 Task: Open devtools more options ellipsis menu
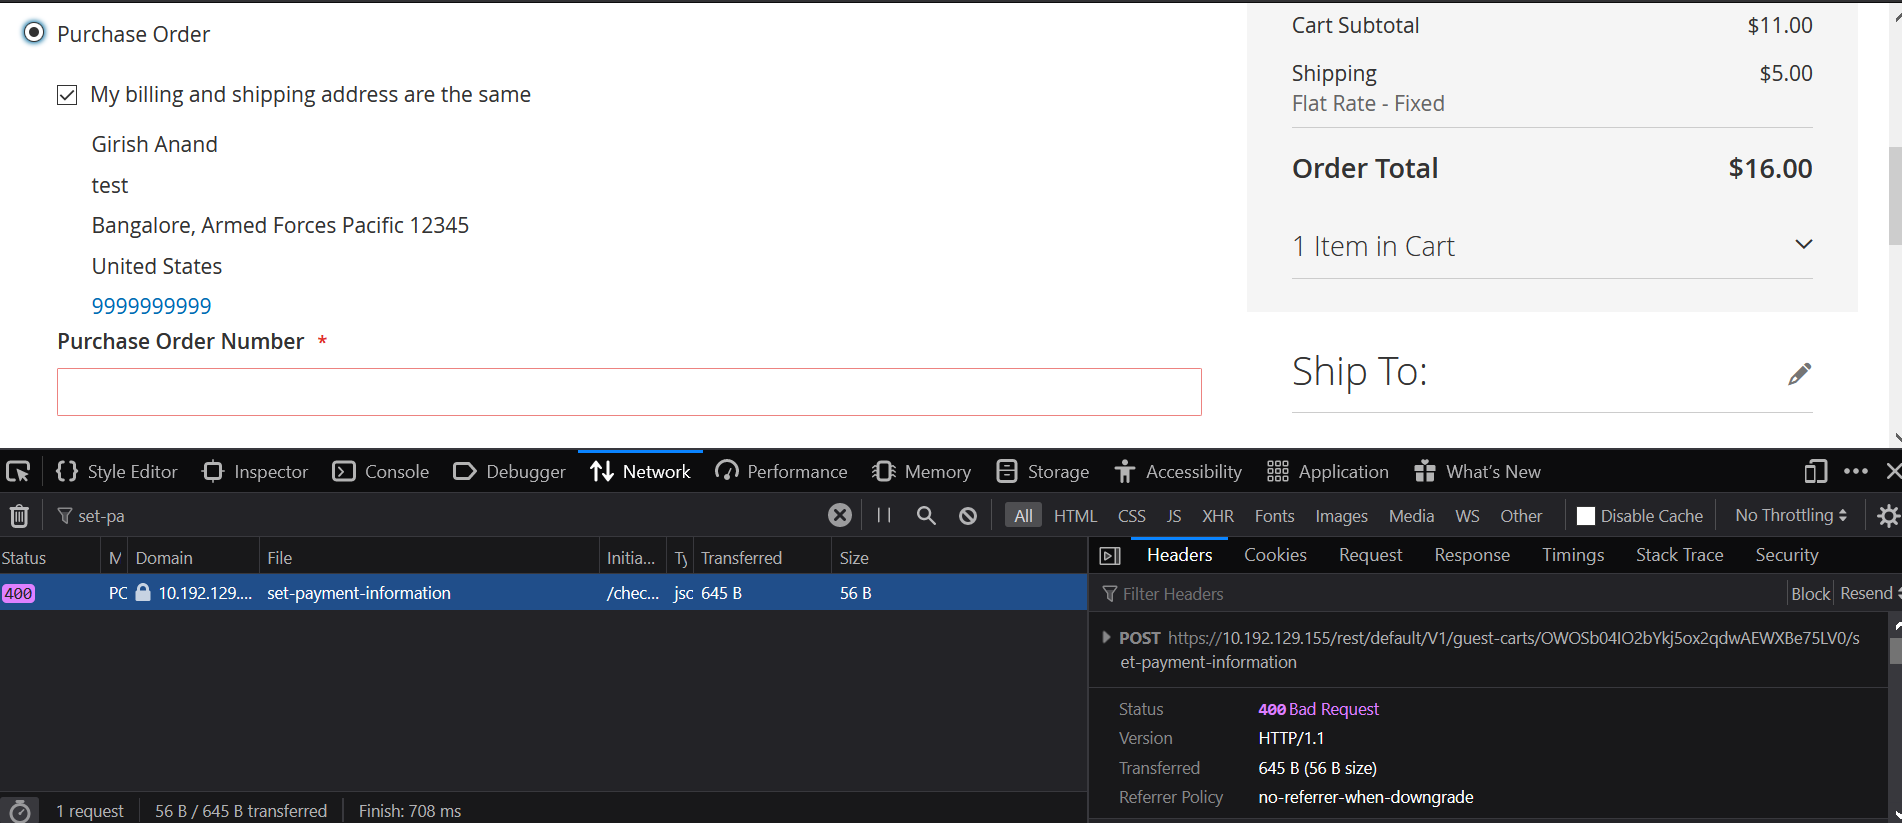(1855, 471)
